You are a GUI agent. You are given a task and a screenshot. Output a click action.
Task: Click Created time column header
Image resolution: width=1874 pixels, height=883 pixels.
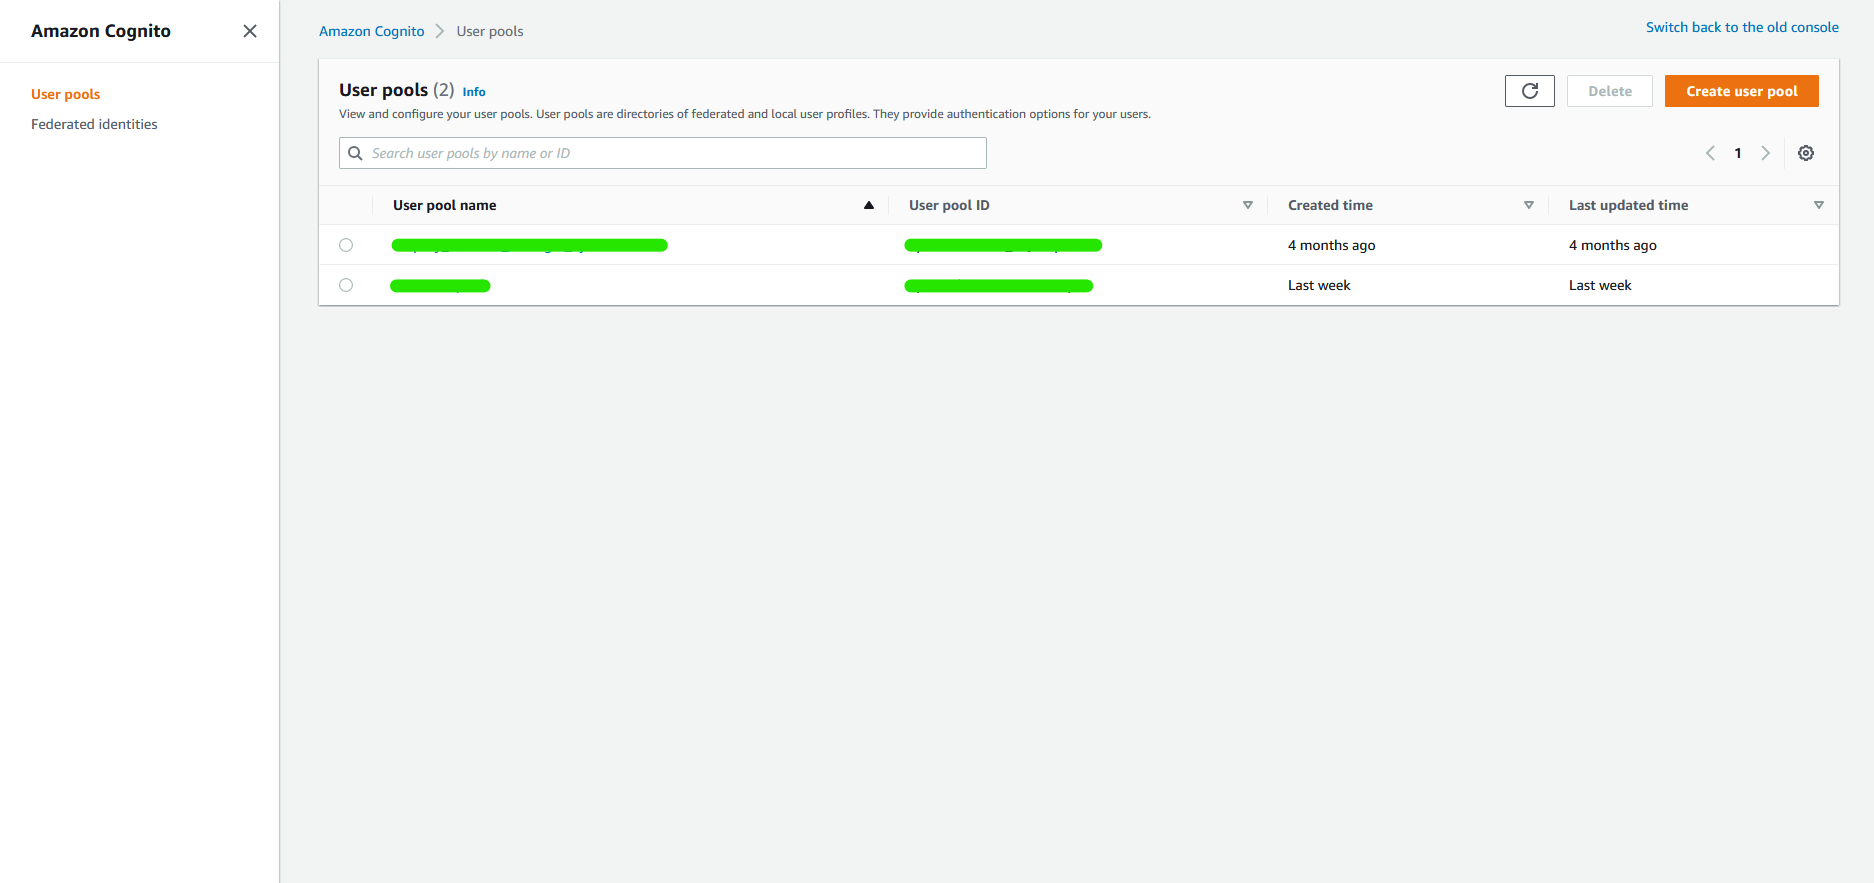point(1330,205)
